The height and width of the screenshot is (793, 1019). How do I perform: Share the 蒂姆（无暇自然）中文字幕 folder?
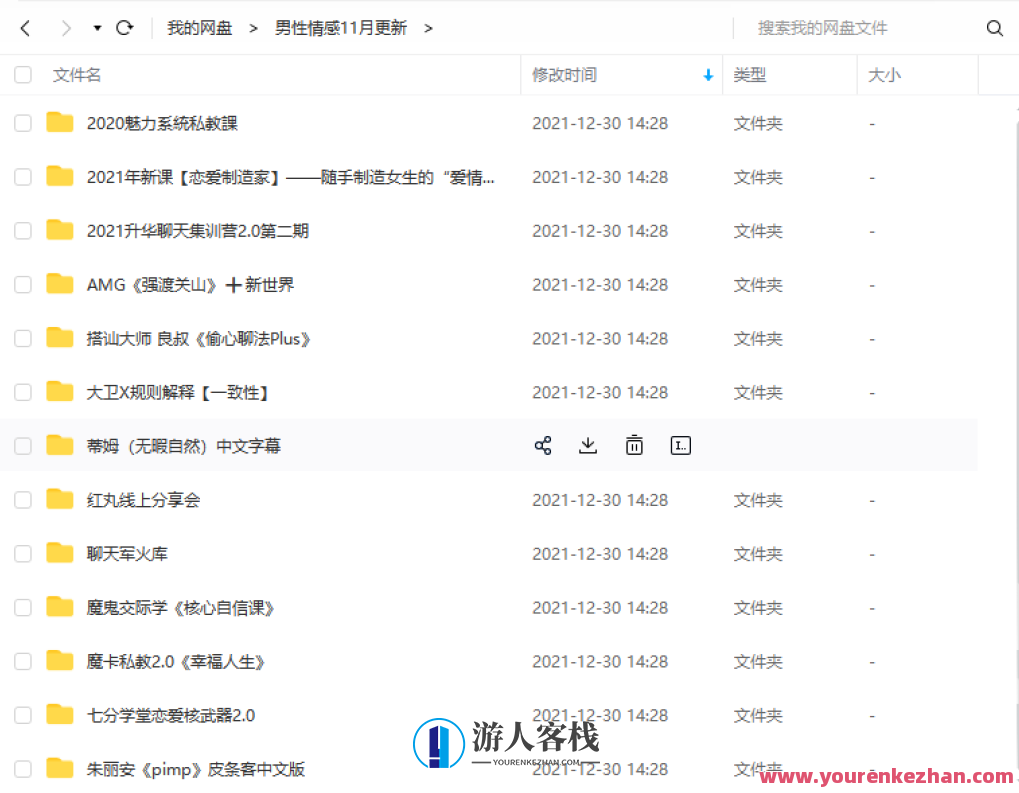coord(543,445)
